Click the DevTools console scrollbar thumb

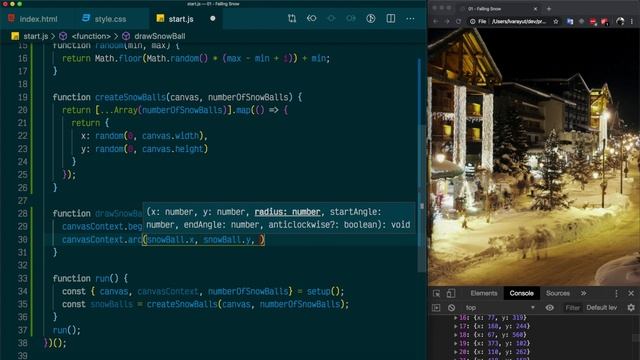636,338
